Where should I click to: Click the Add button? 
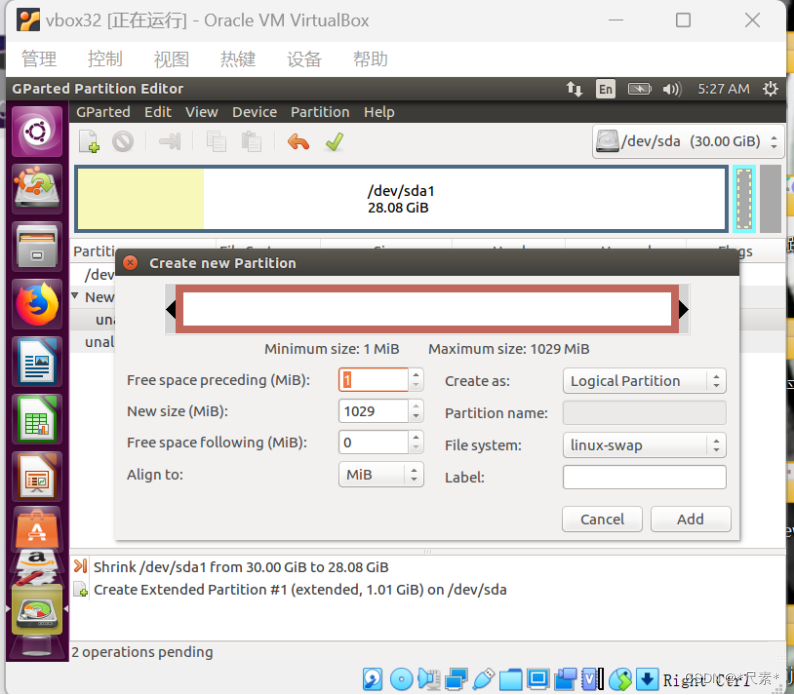tap(691, 519)
